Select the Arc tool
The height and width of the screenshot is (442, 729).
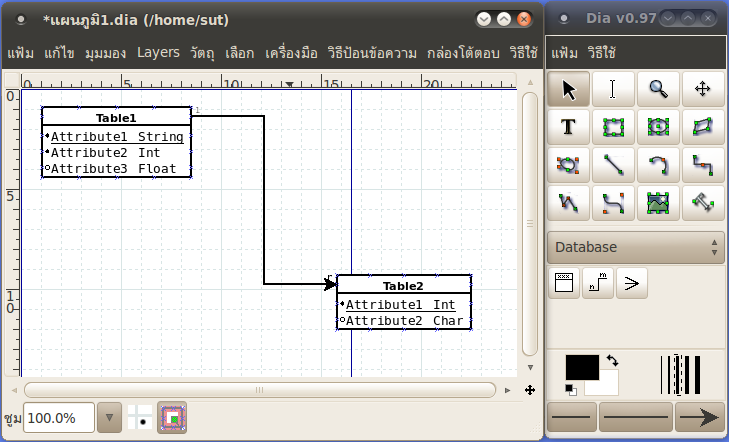tap(658, 165)
